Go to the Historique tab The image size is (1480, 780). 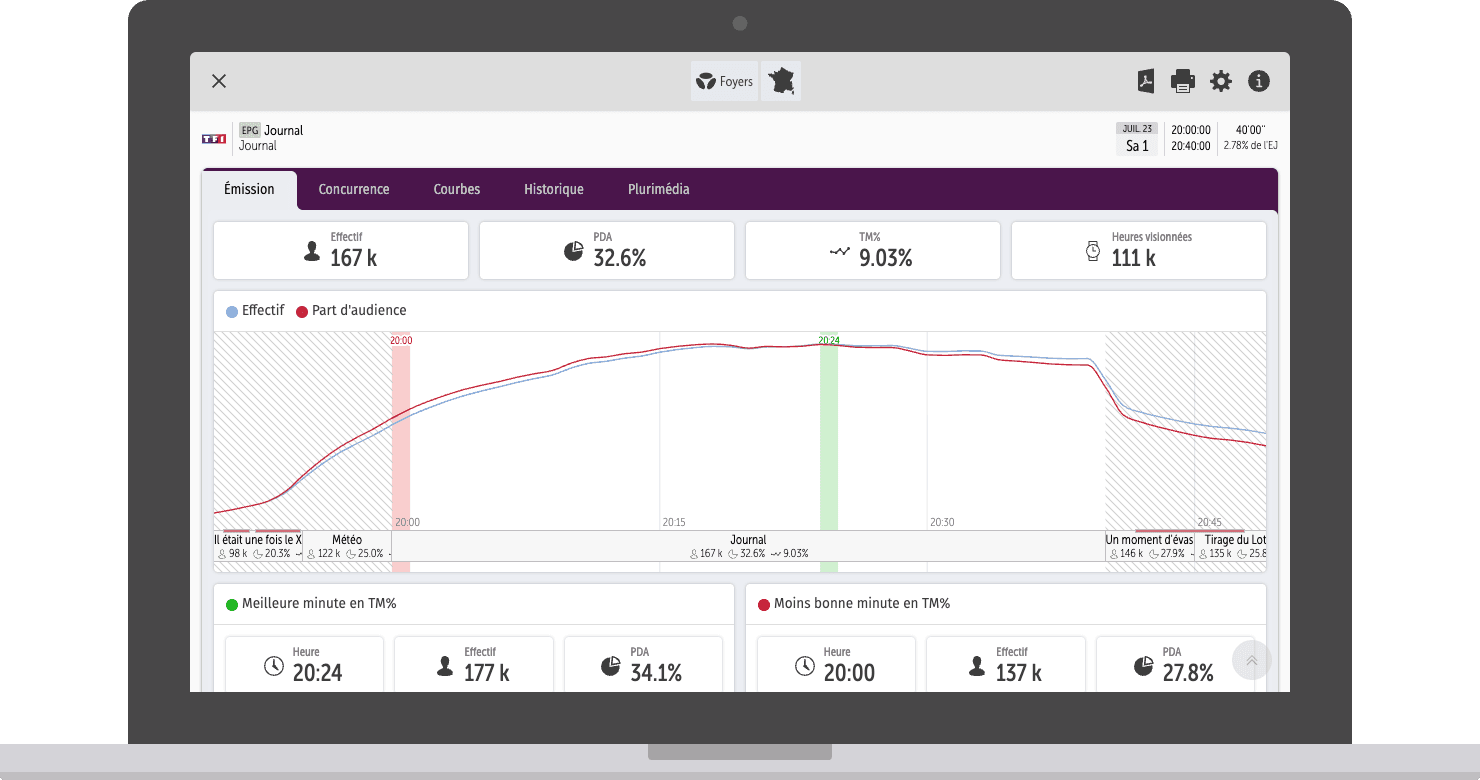point(554,189)
